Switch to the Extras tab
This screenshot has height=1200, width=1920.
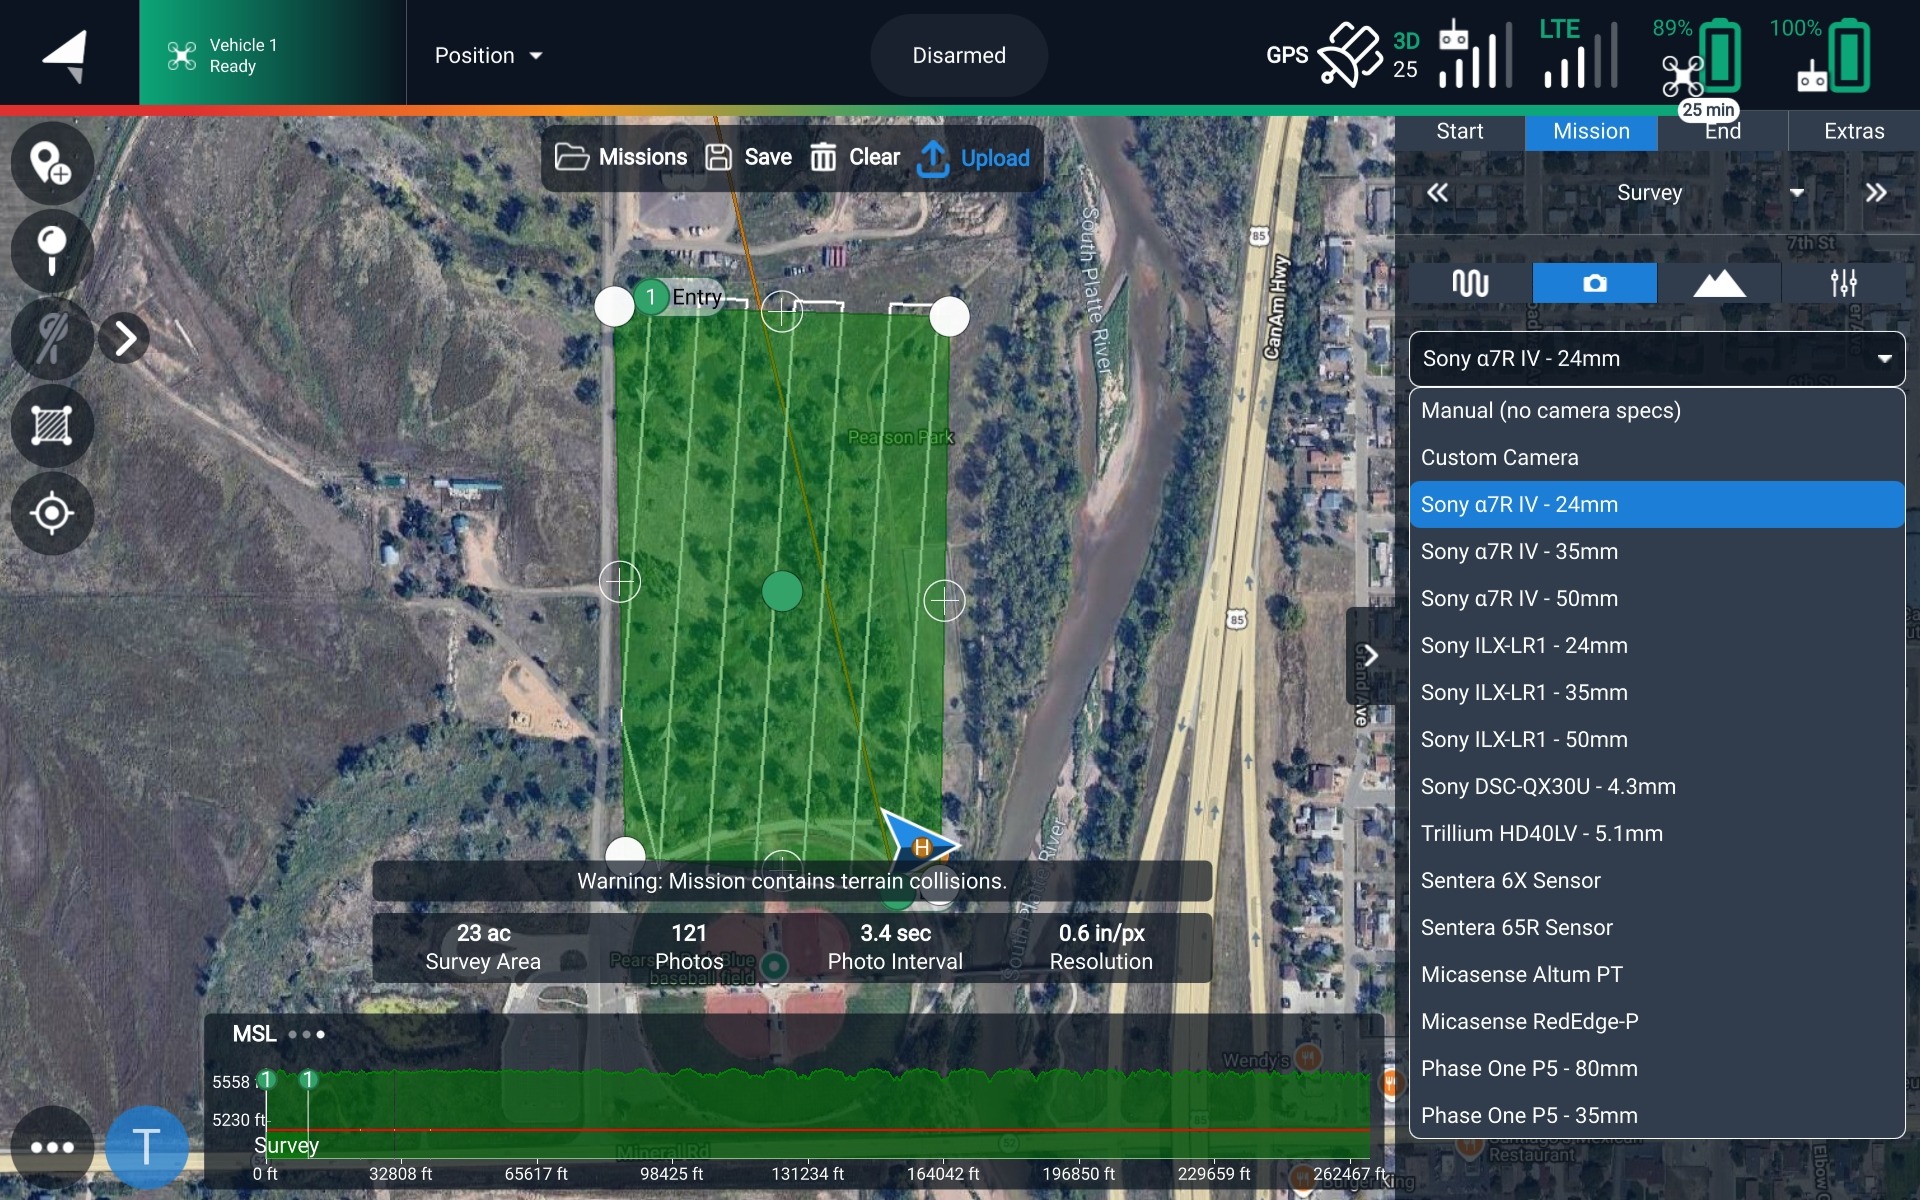click(x=1853, y=131)
